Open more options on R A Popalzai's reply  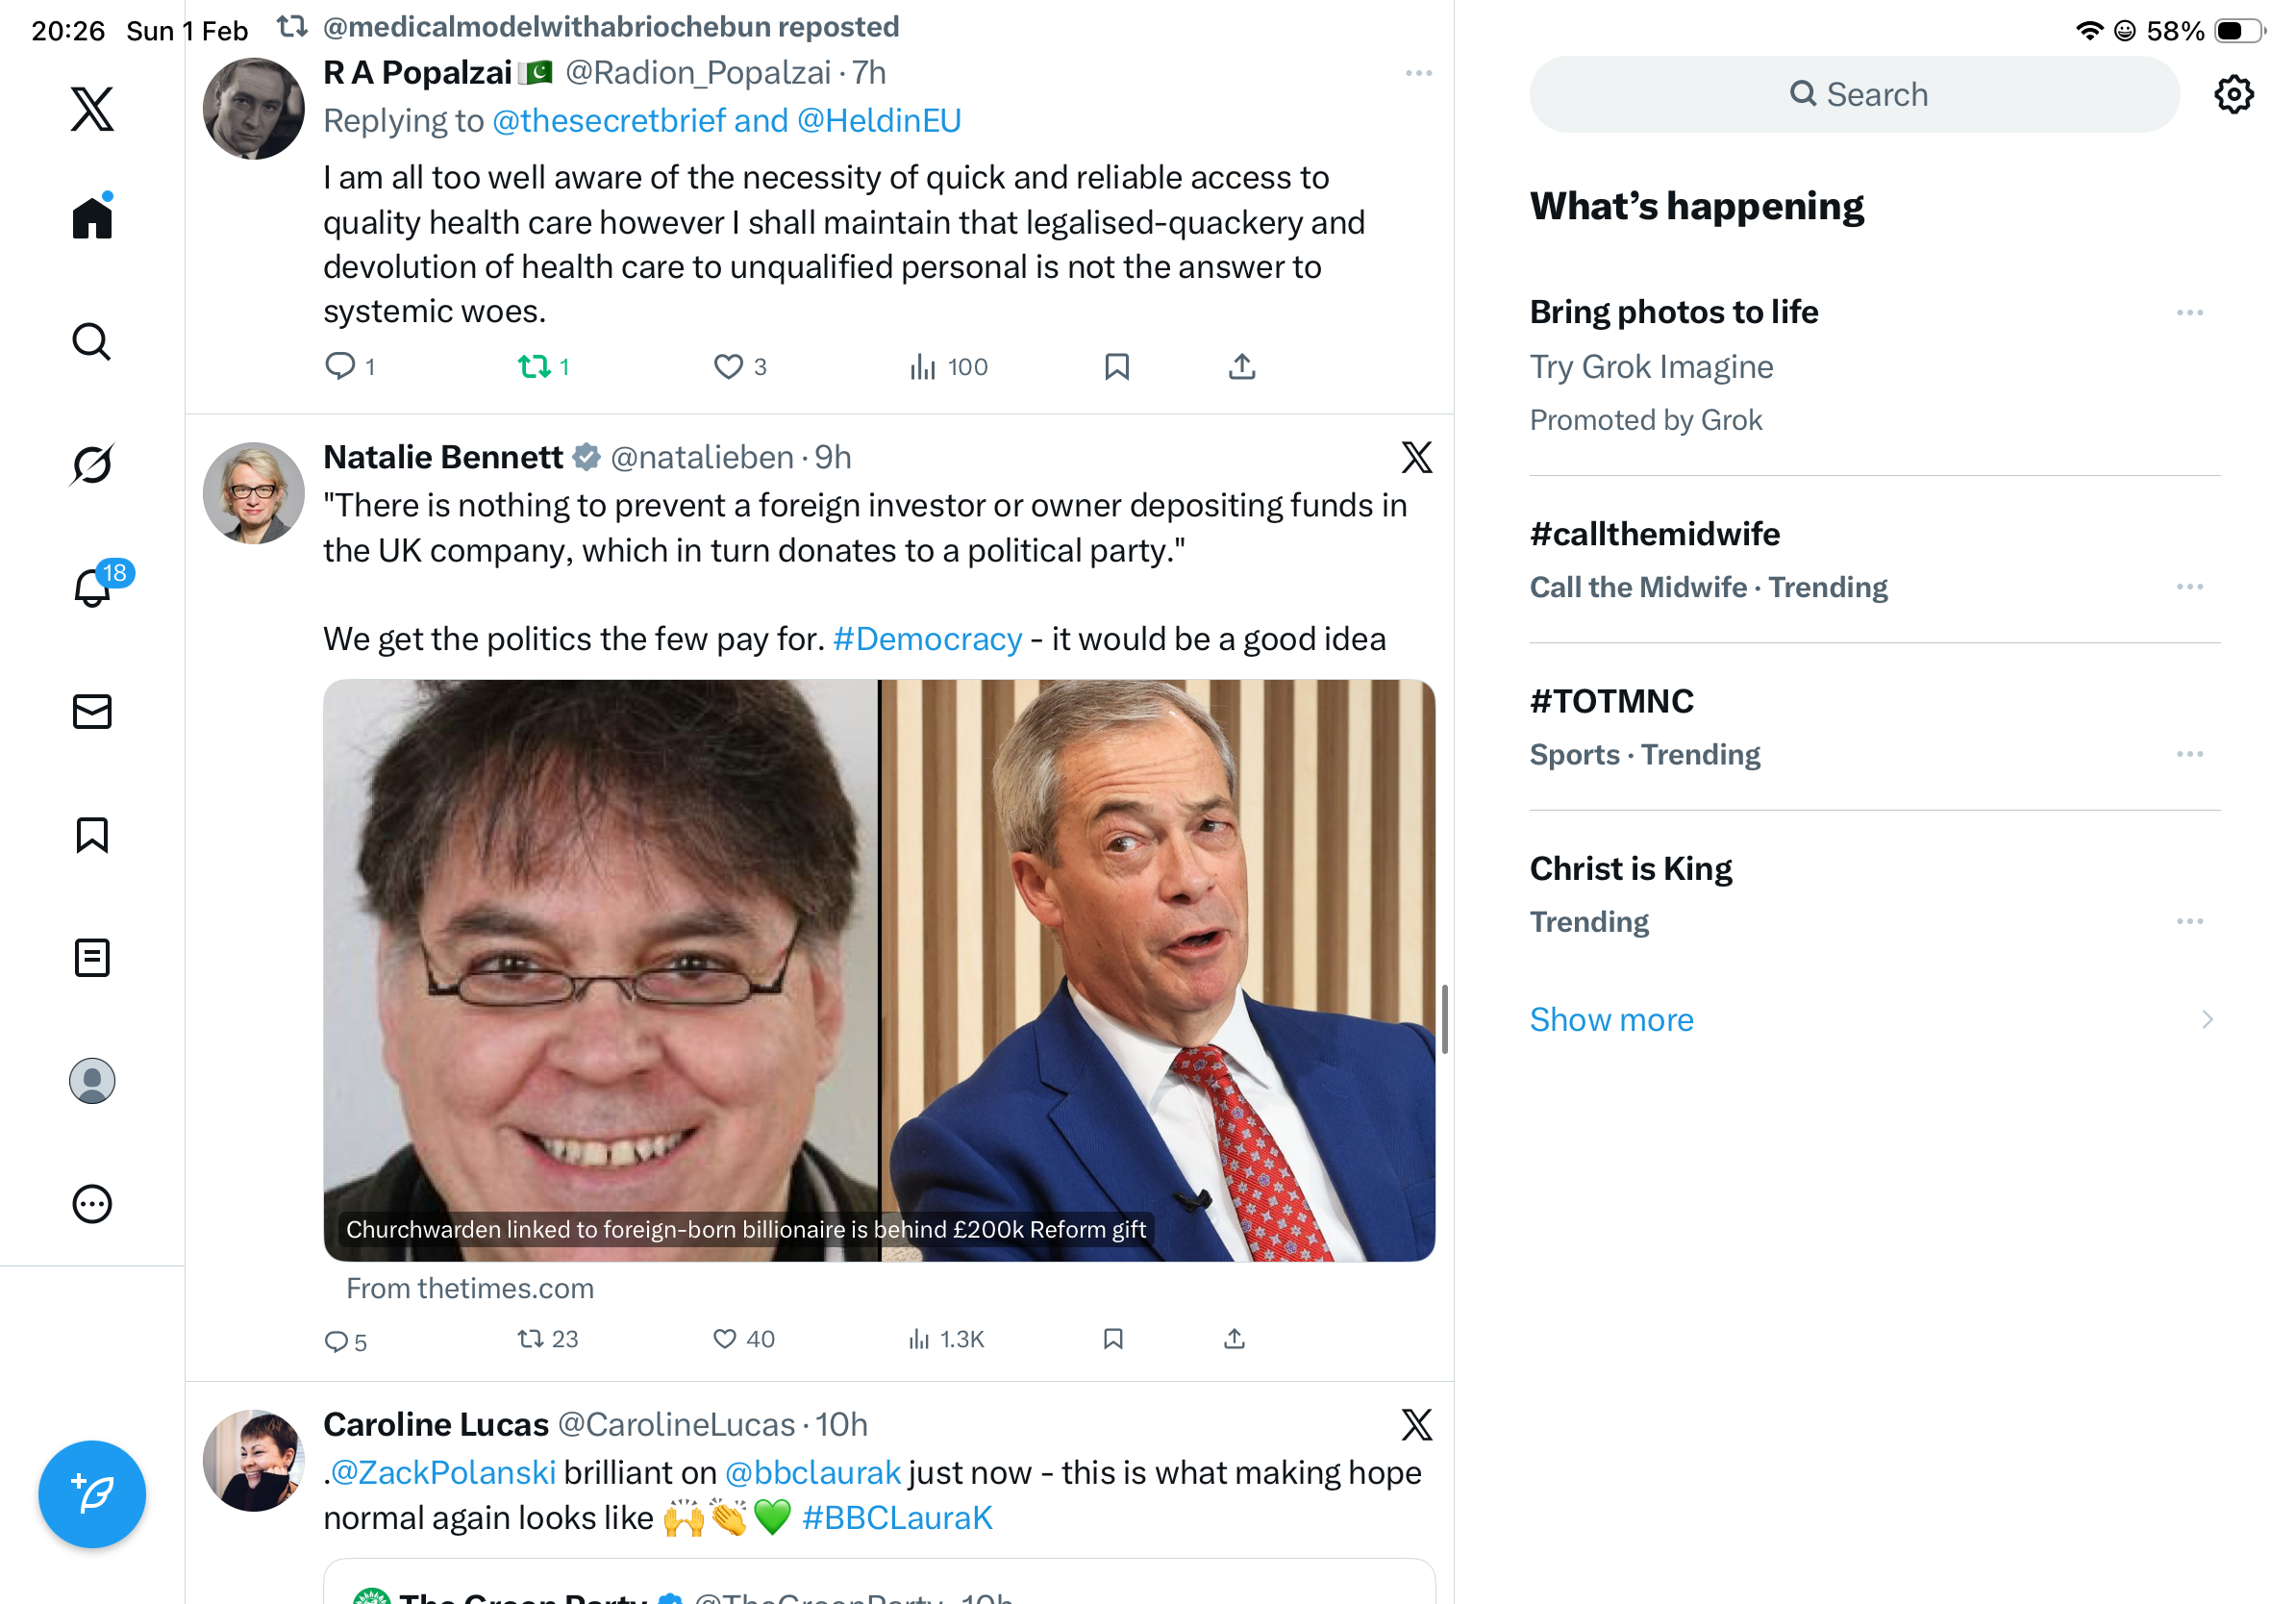[1418, 73]
